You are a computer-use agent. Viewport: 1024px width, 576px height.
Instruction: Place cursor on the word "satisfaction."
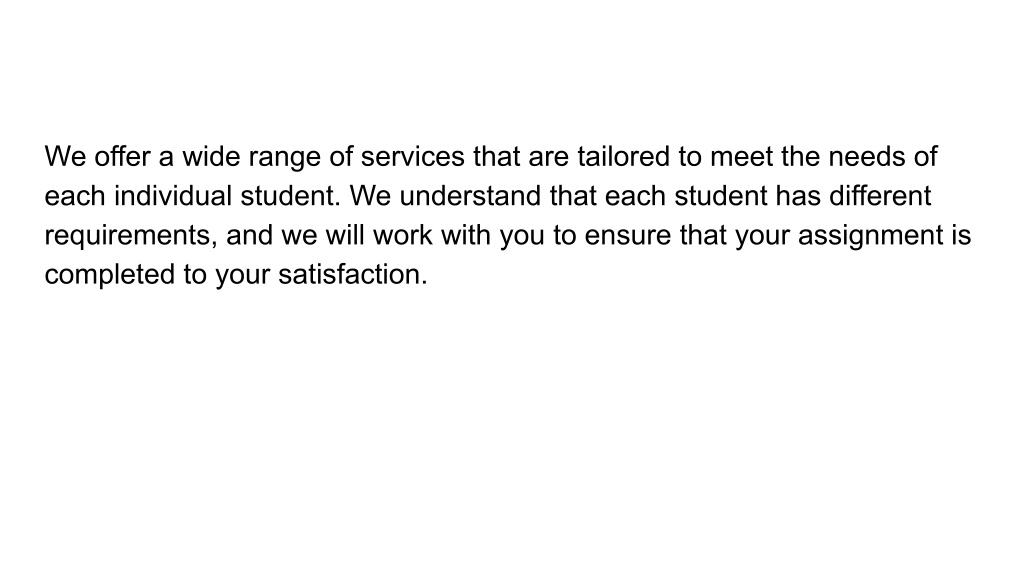(x=353, y=274)
